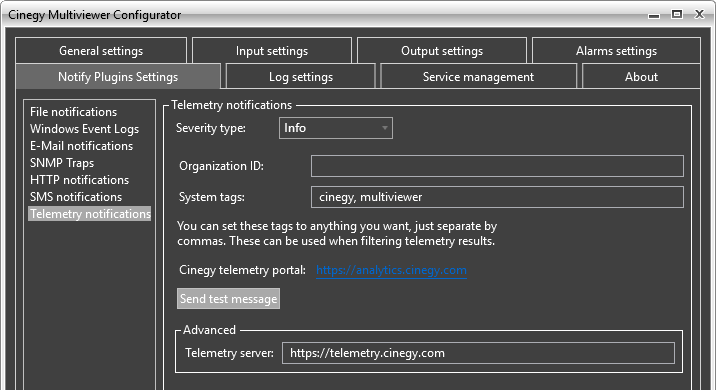
Task: Maximize the Configurator window
Action: click(x=677, y=15)
